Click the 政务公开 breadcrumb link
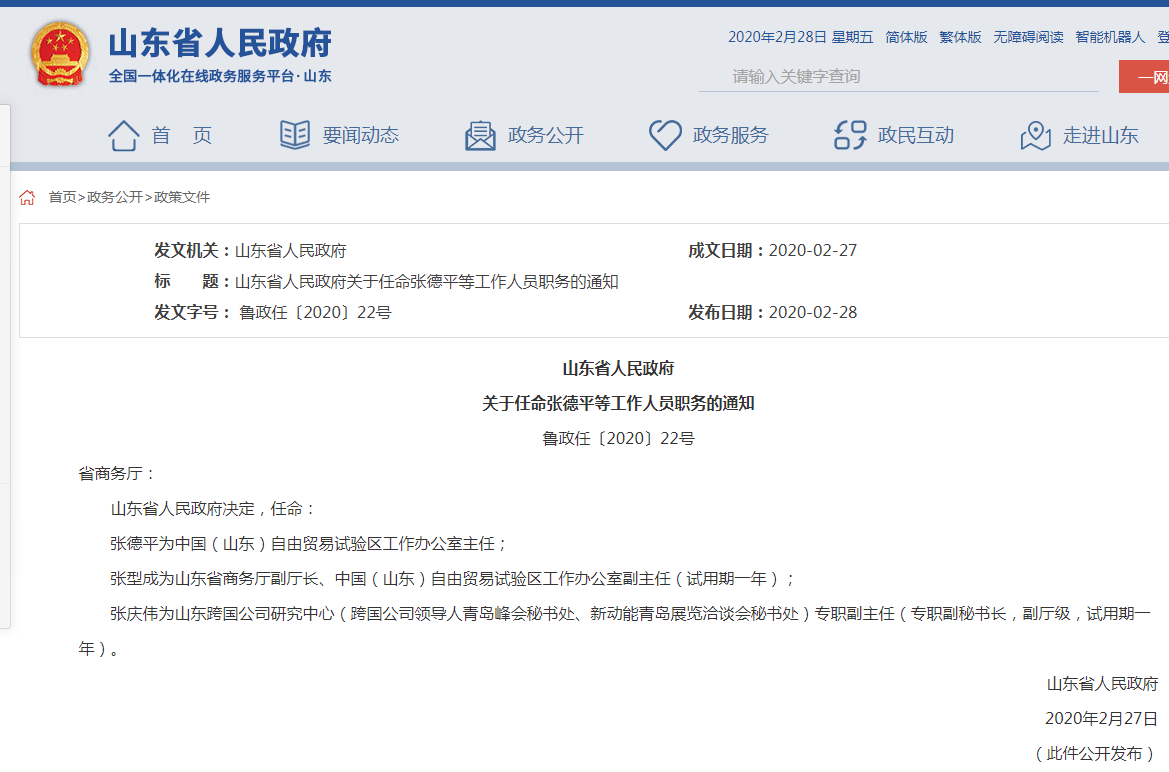 115,198
